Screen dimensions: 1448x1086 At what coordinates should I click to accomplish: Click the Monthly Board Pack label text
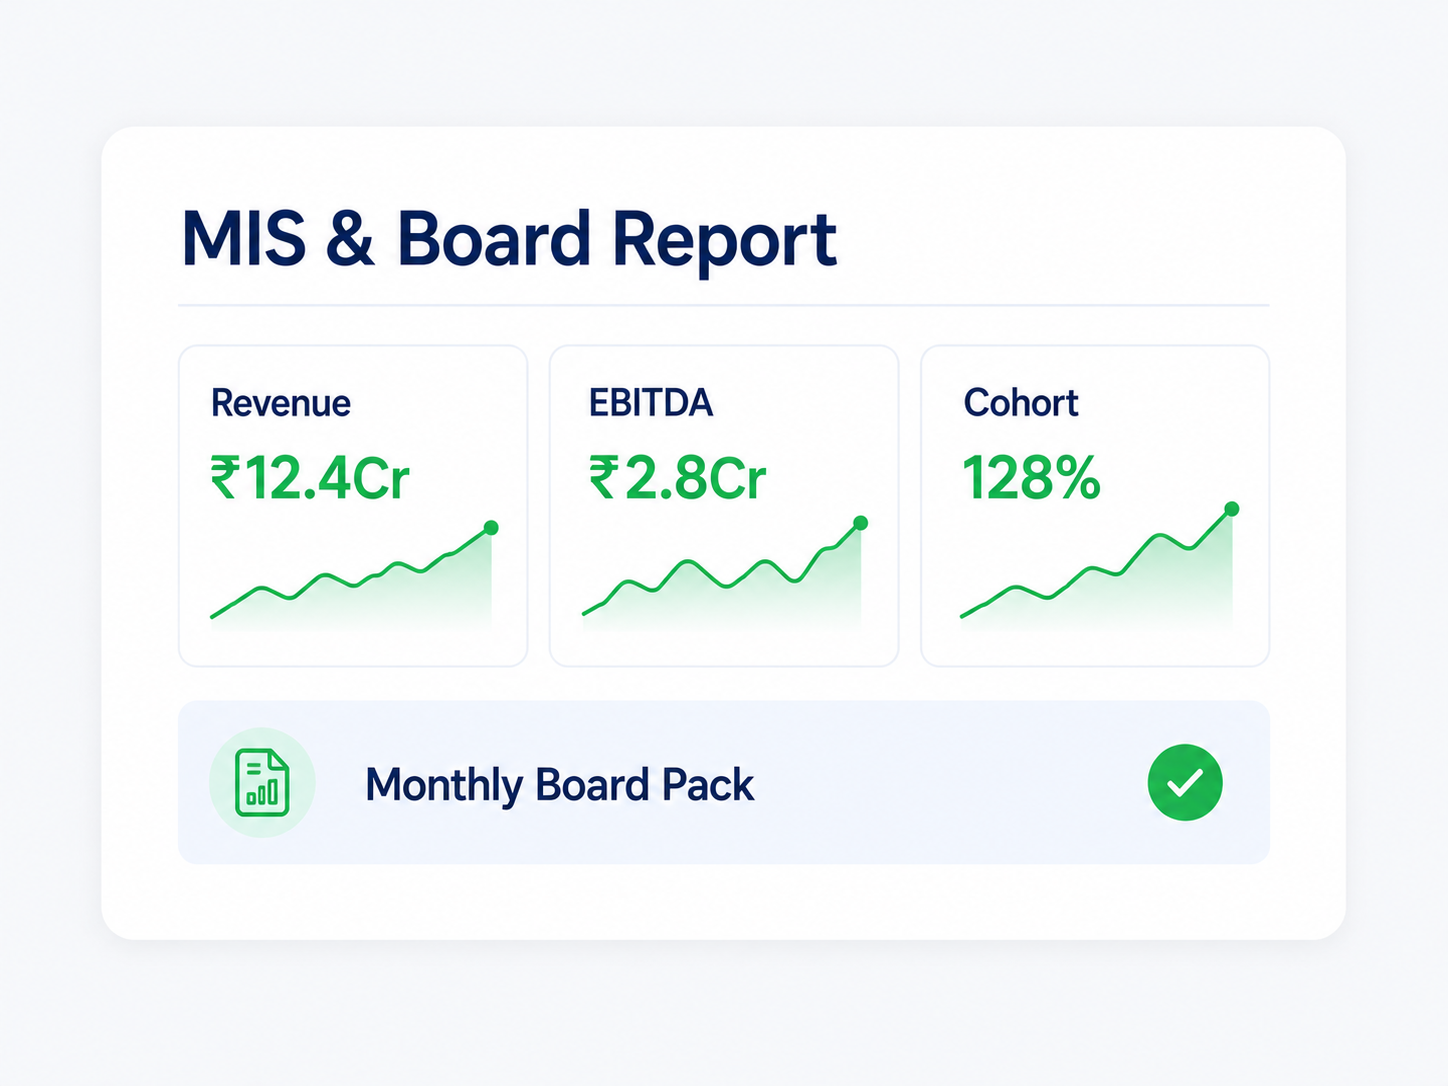pos(559,785)
